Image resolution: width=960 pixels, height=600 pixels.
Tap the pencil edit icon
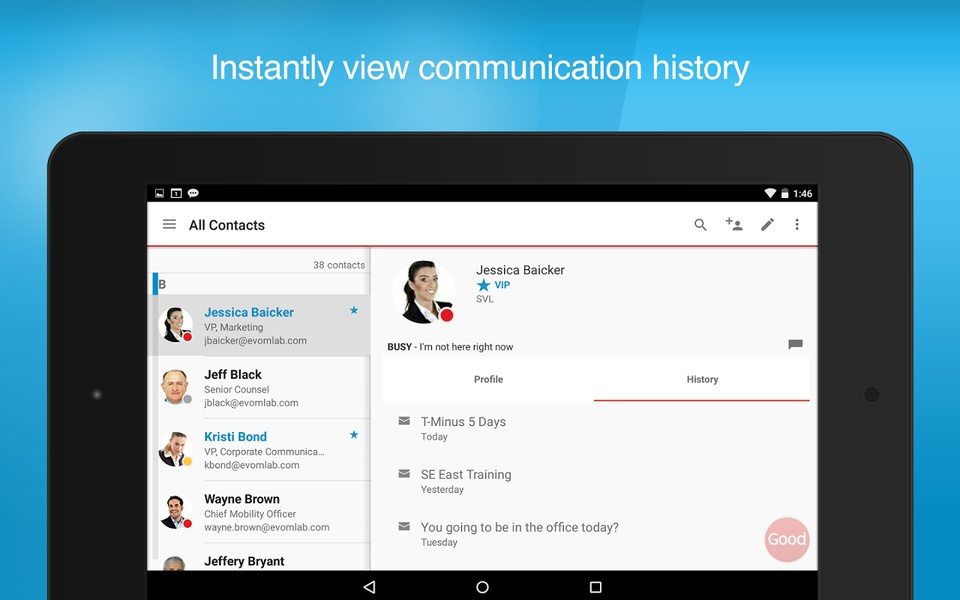767,225
